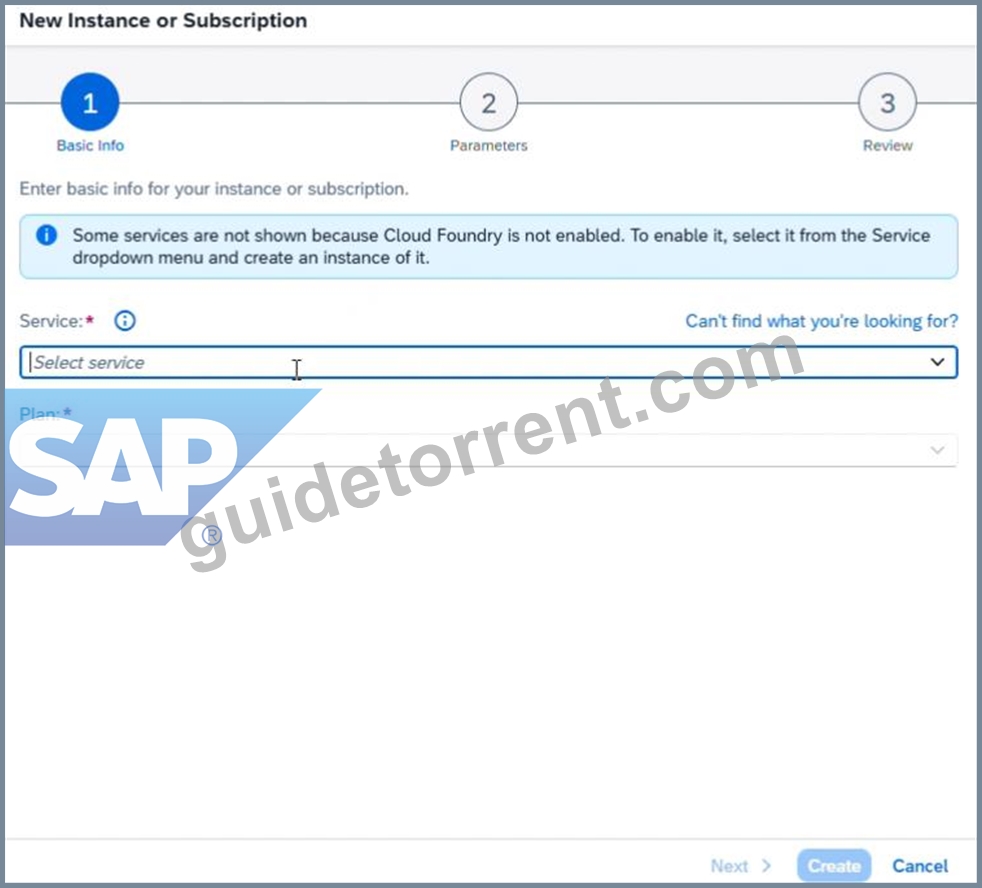Switch to the Parameters step label

pos(488,145)
